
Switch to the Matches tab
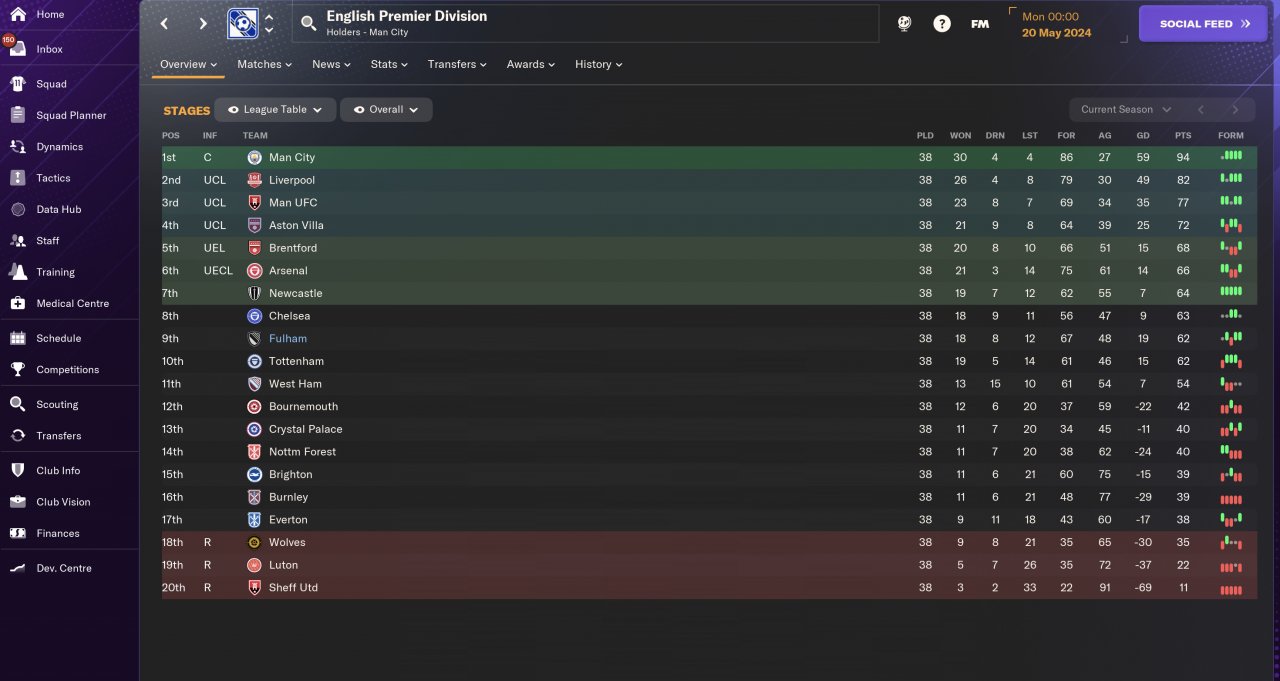pos(264,64)
